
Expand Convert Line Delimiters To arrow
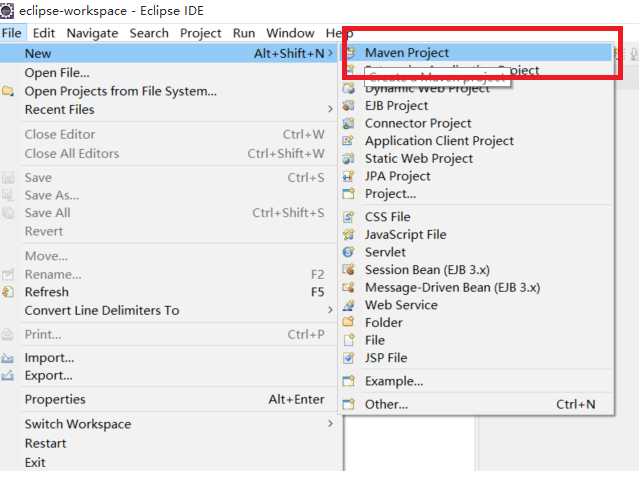(330, 310)
